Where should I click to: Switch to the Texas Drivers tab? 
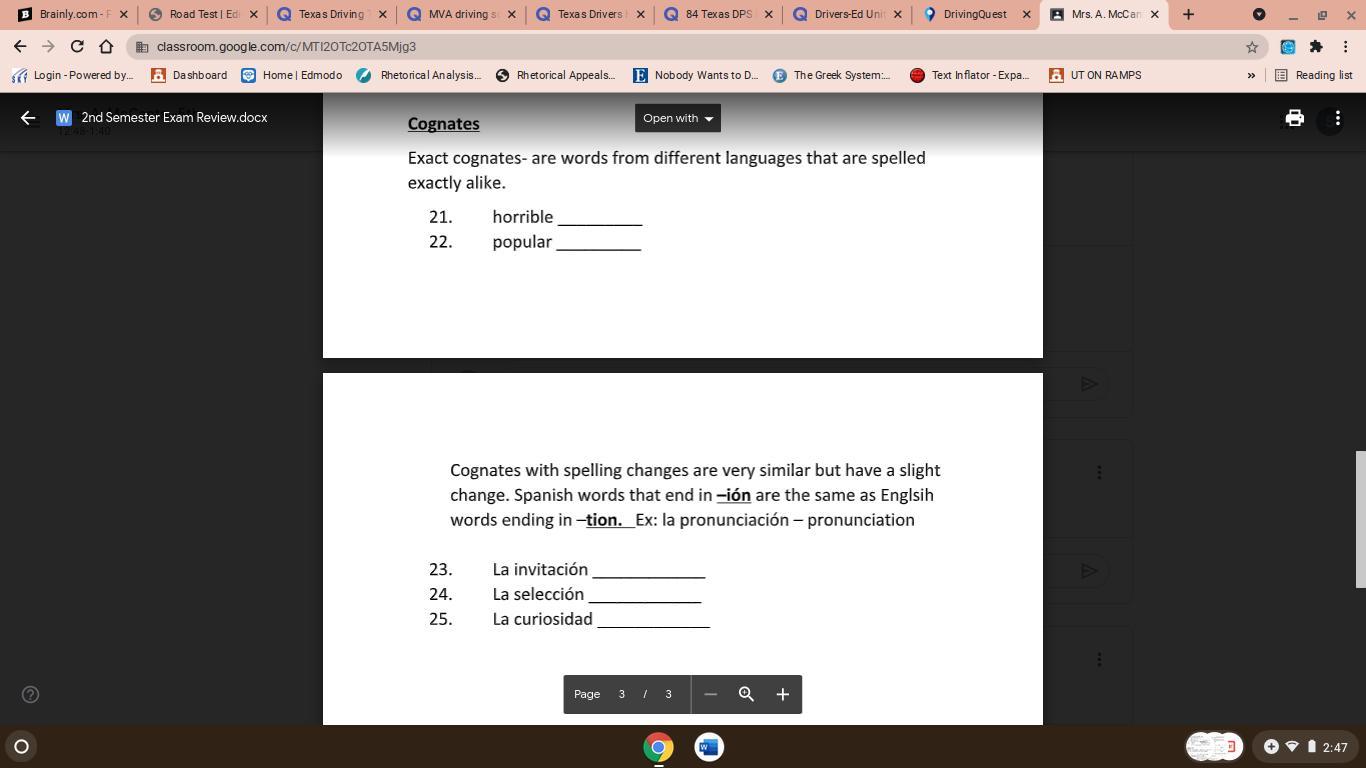coord(589,14)
